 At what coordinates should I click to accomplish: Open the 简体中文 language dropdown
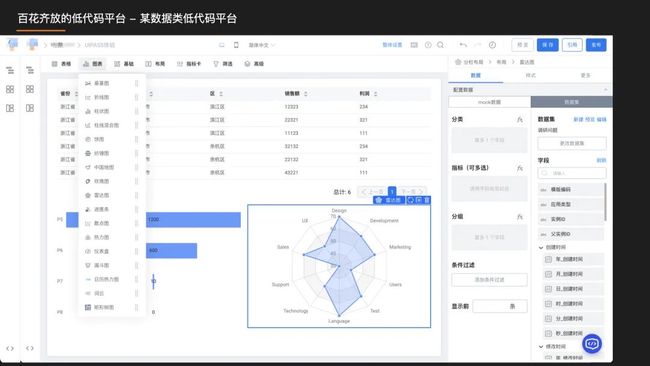(x=262, y=45)
